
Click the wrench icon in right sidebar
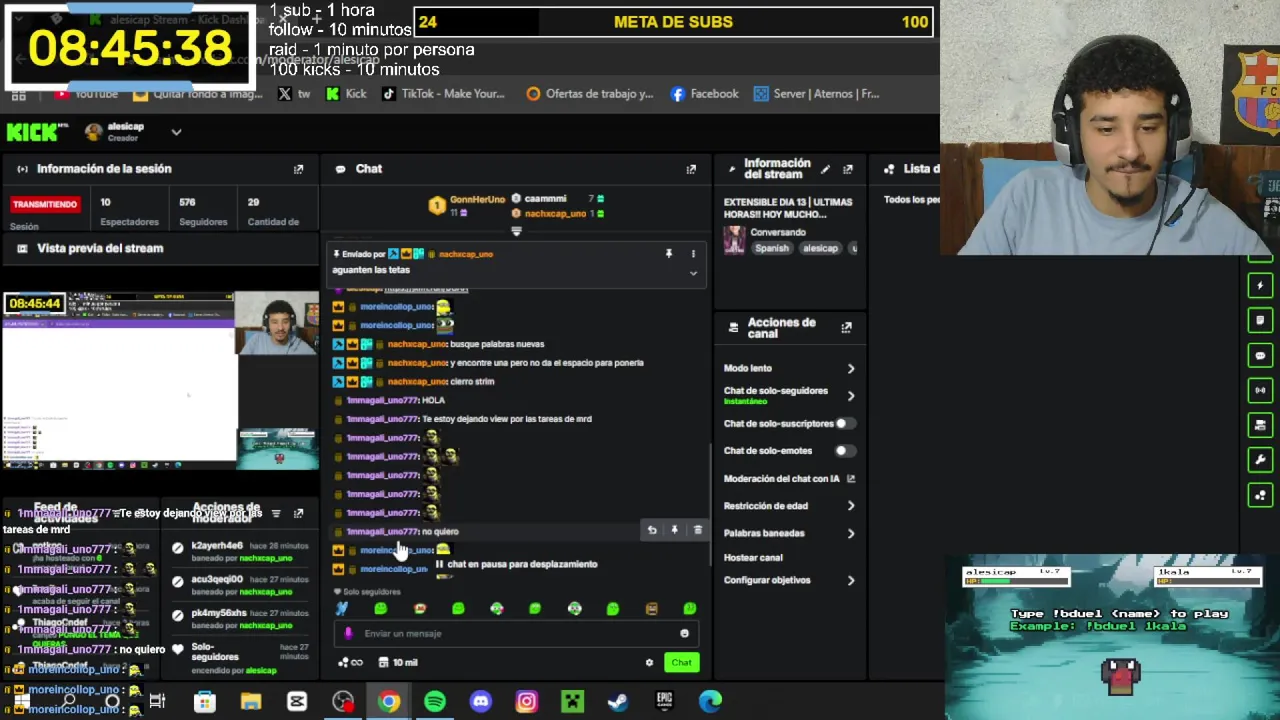pyautogui.click(x=1260, y=460)
